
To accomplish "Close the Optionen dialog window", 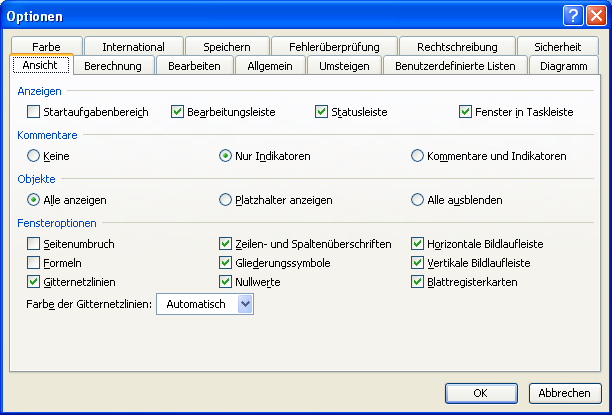I will coord(595,16).
